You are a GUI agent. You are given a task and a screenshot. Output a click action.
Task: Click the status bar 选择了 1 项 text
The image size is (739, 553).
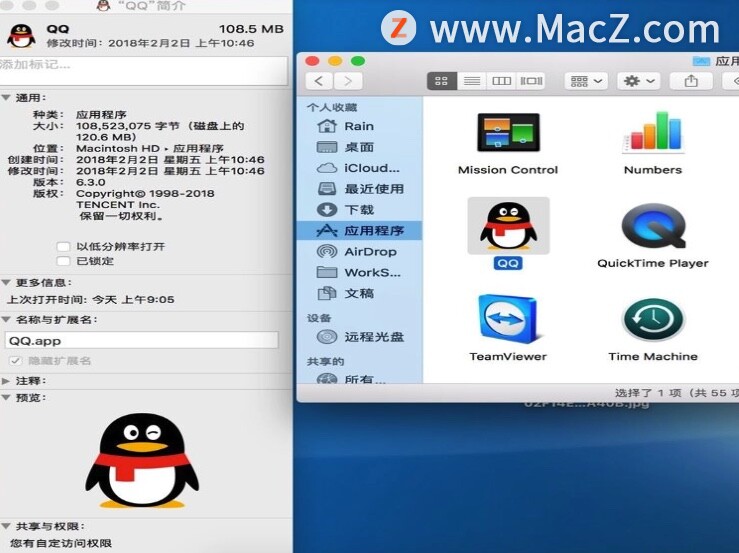[676, 393]
